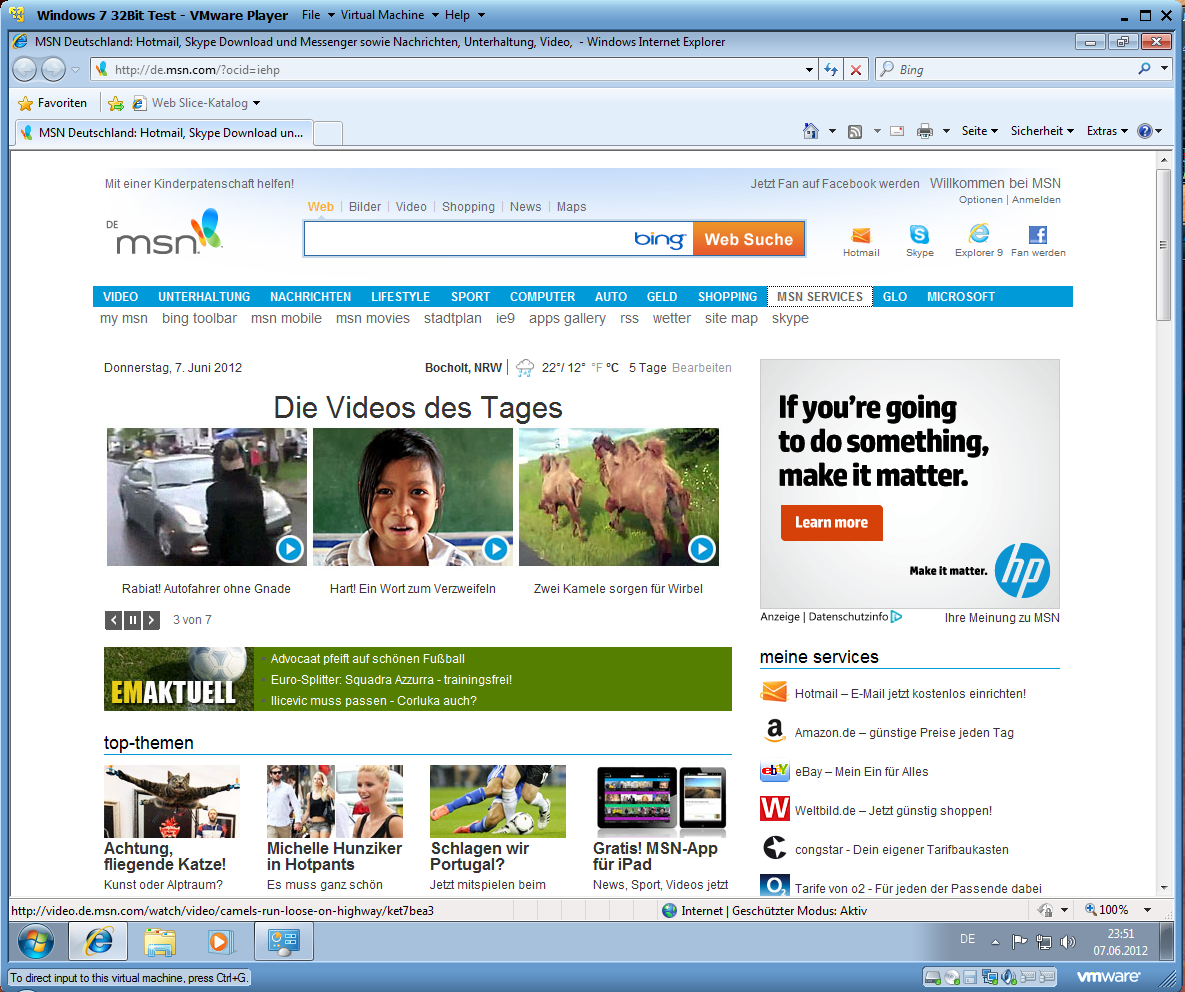The width and height of the screenshot is (1185, 992).
Task: Open the Action Center flag icon
Action: click(x=1019, y=941)
